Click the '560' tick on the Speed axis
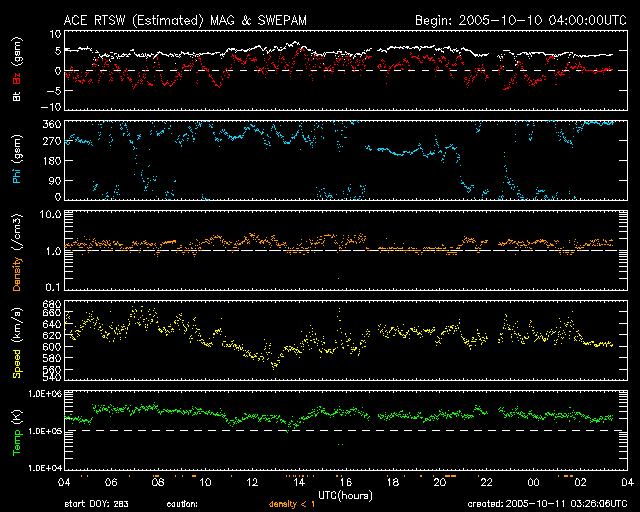Viewport: 640px width, 512px height. tap(51, 370)
